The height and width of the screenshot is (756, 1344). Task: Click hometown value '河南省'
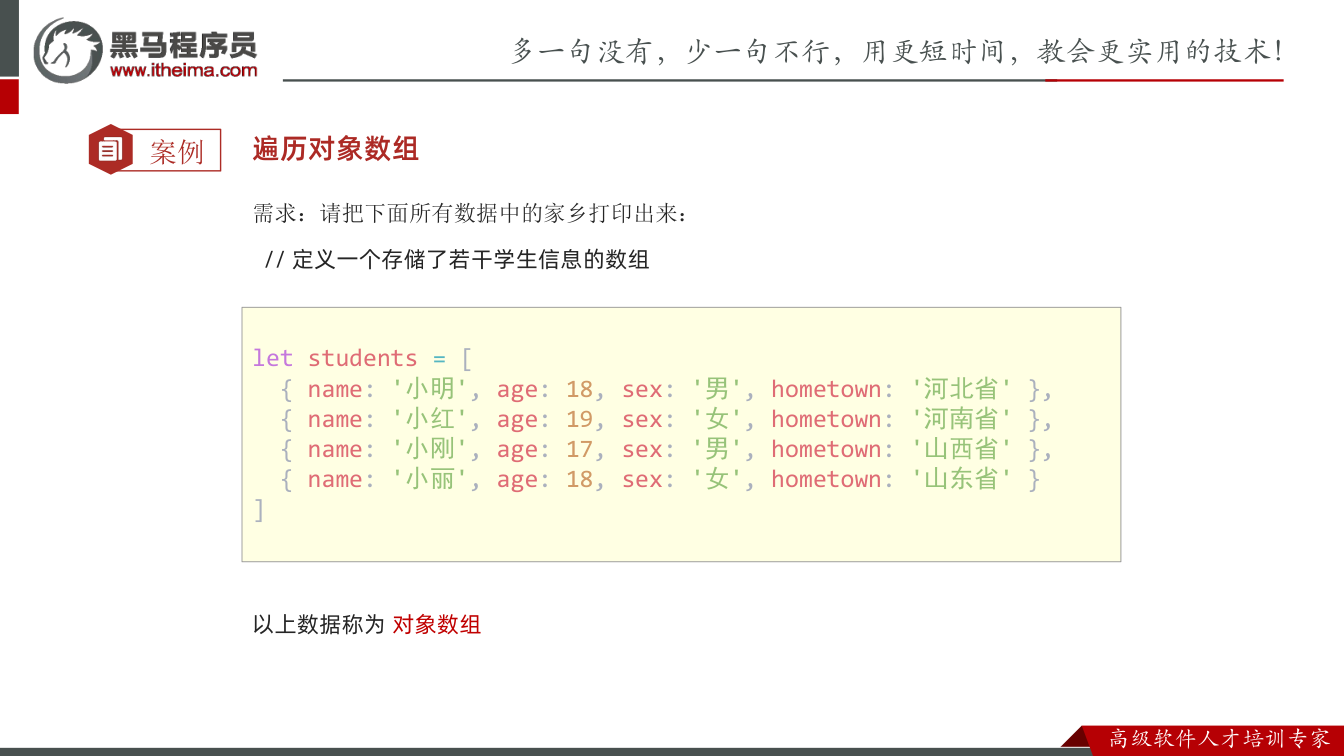[961, 419]
